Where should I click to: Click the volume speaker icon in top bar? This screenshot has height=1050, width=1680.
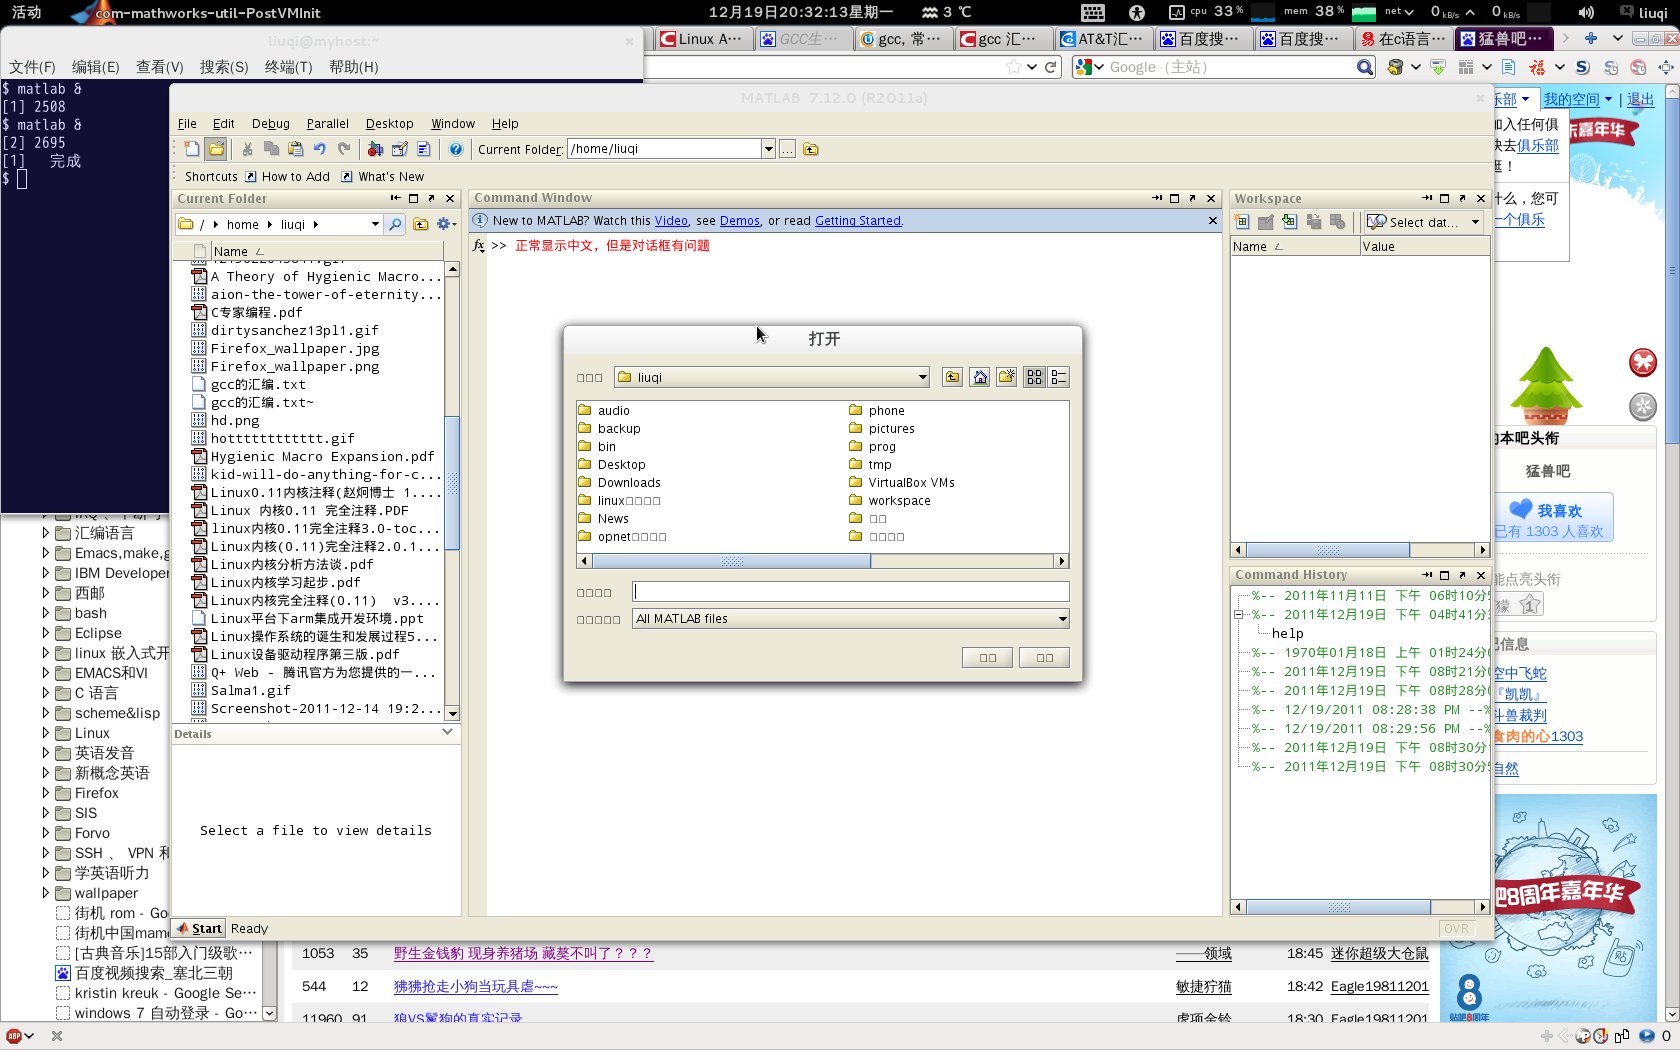tap(1586, 12)
